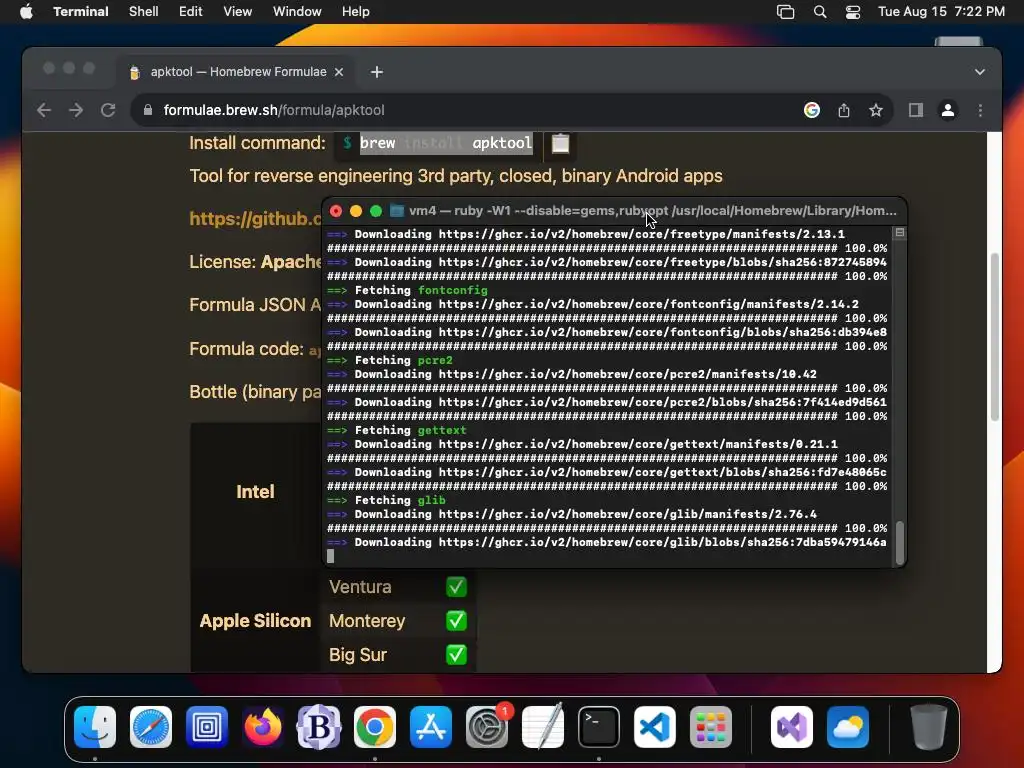The height and width of the screenshot is (768, 1024).
Task: Bookmark this page with star icon
Action: tap(876, 110)
